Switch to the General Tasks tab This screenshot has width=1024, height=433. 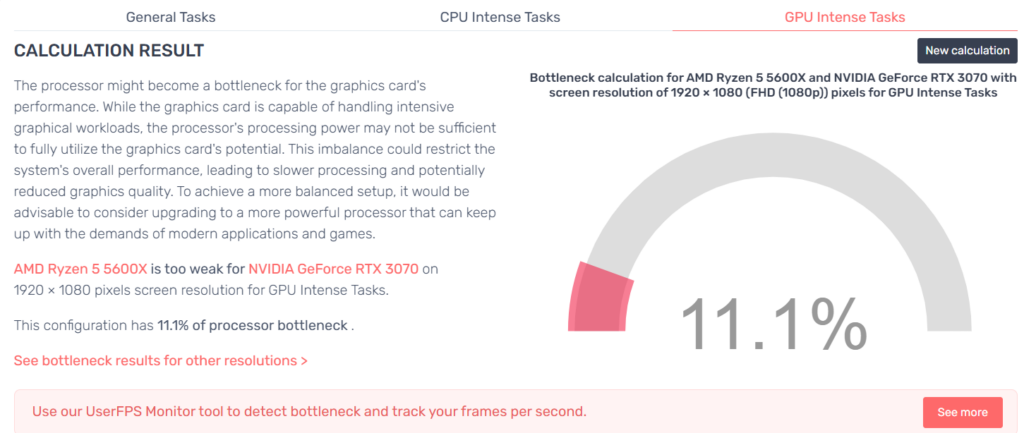point(170,17)
